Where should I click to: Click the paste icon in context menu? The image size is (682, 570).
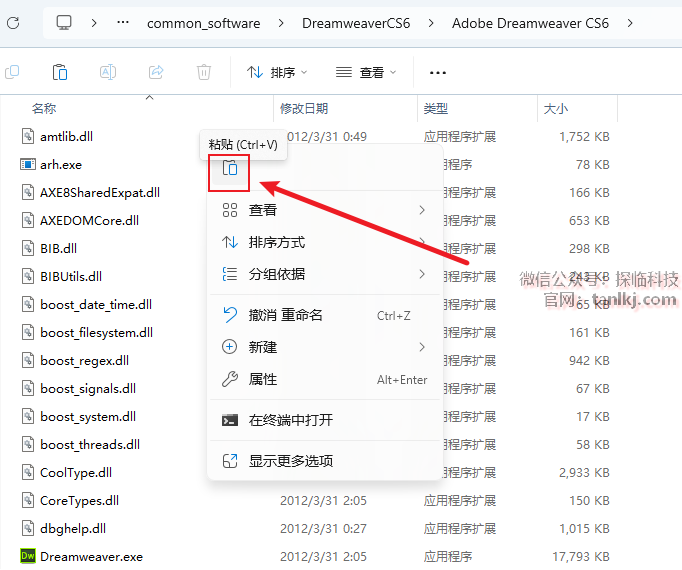pos(229,168)
